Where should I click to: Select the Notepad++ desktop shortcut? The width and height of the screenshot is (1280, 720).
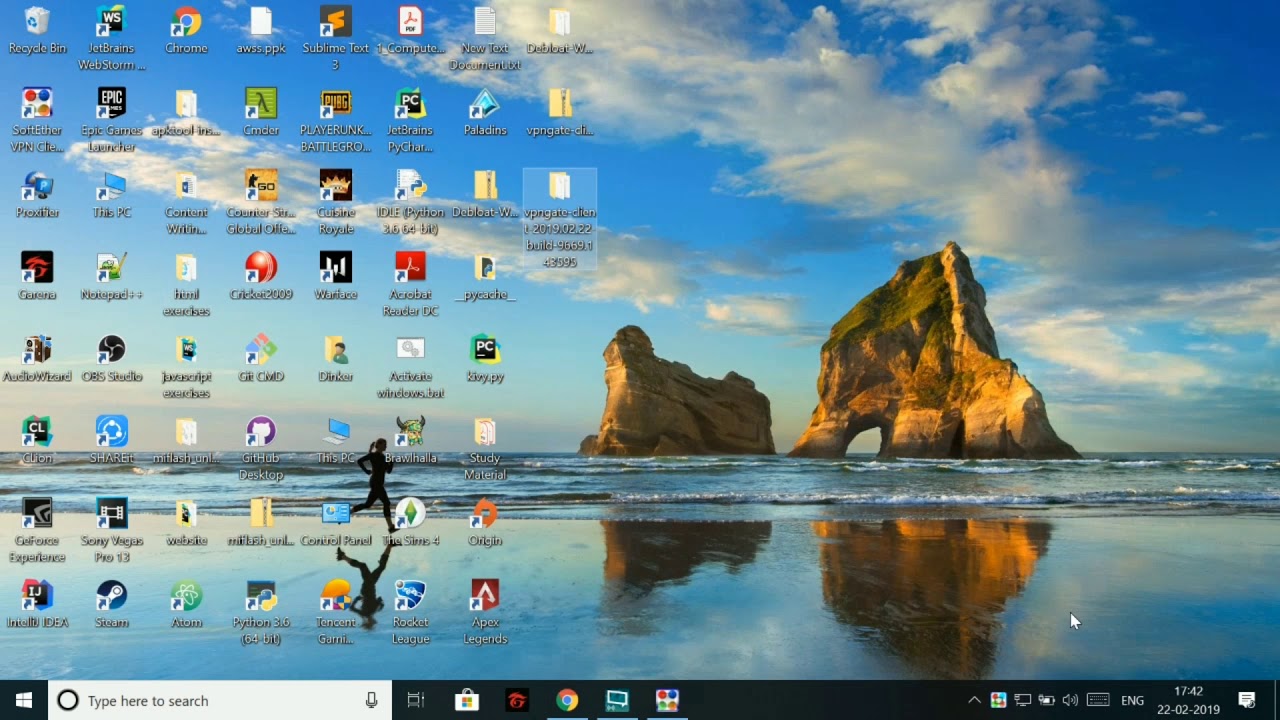coord(111,276)
